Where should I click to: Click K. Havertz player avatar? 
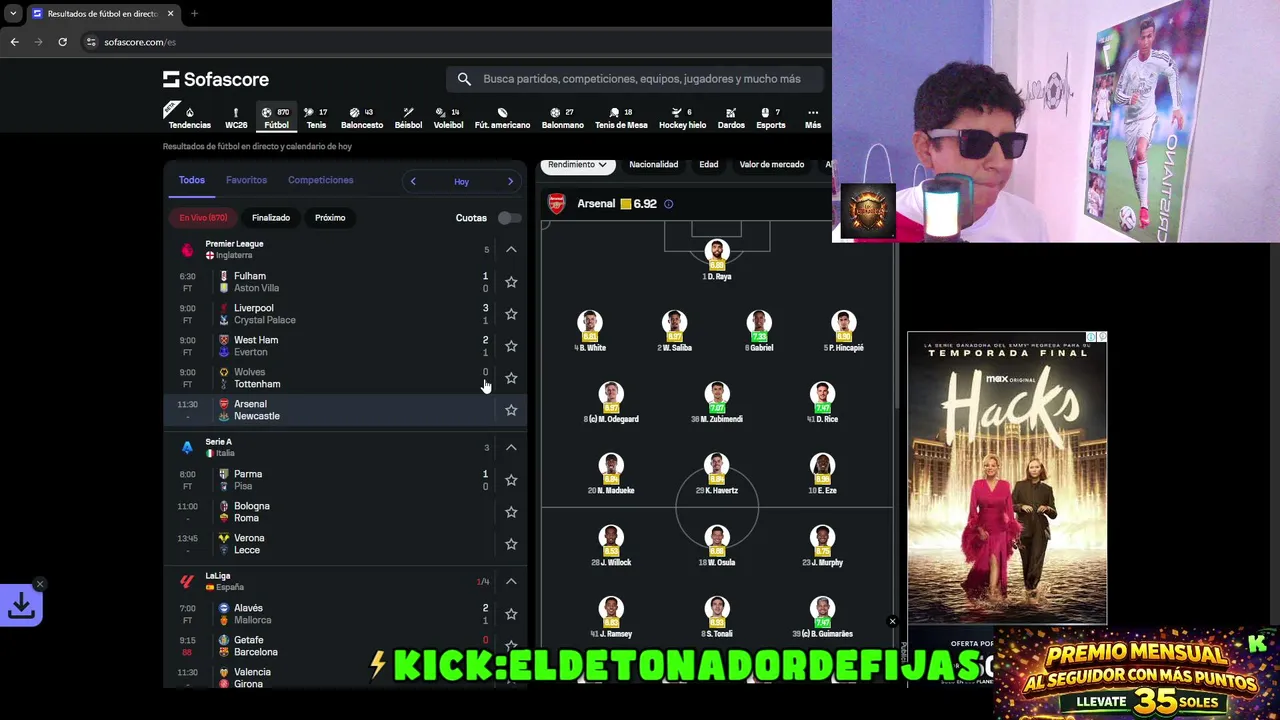coord(717,466)
